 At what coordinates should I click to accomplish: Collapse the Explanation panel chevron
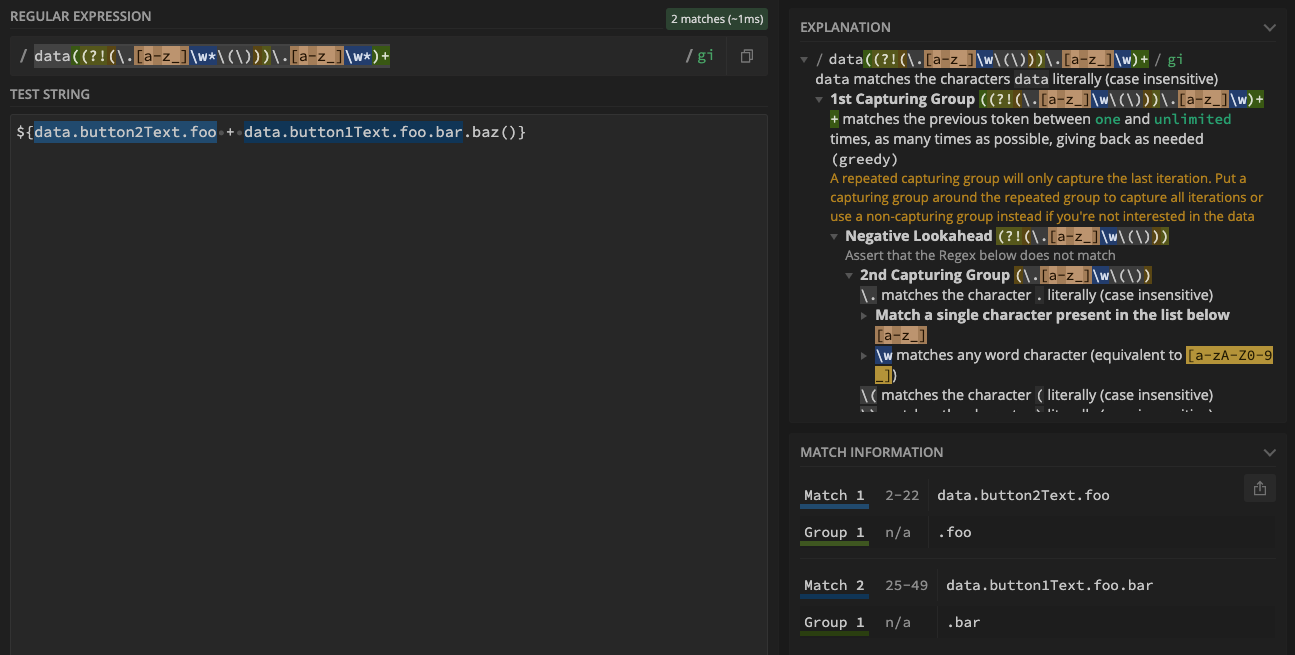coord(1269,27)
